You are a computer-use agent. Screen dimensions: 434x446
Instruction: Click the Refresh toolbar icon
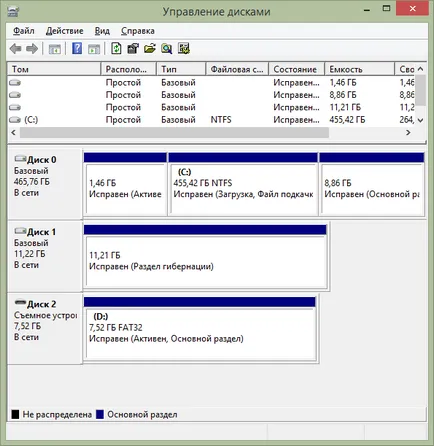pos(116,49)
